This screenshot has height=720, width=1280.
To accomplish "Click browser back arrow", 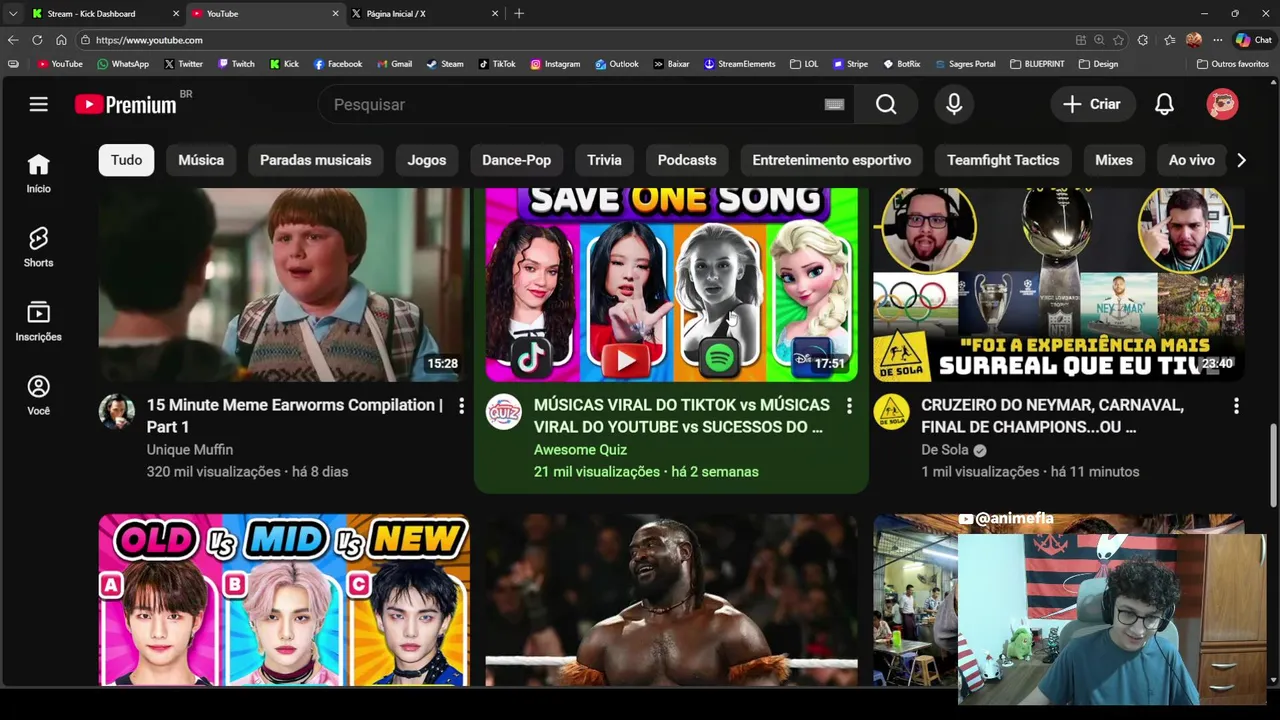I will [13, 40].
